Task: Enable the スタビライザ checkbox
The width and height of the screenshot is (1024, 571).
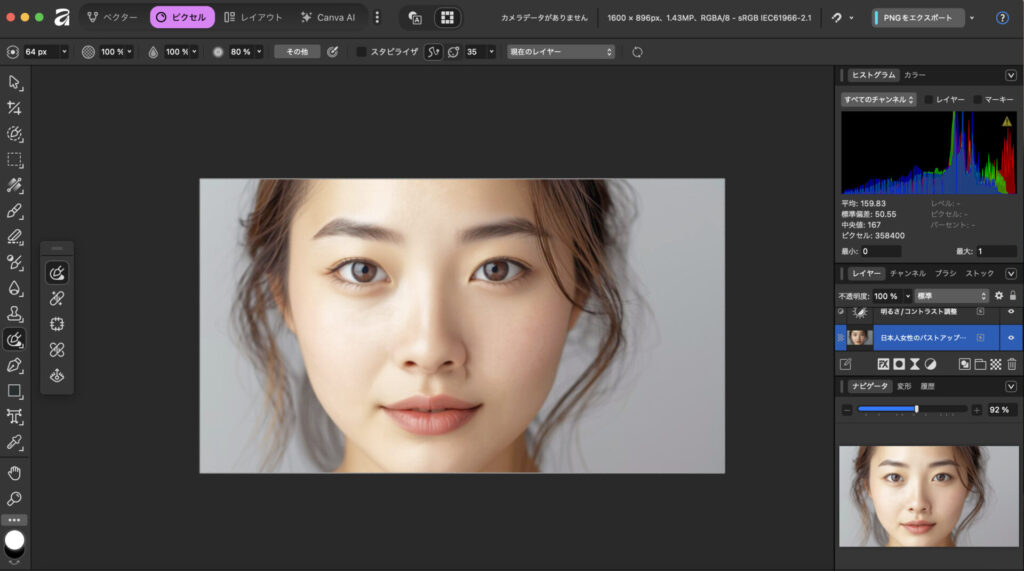Action: (x=362, y=52)
